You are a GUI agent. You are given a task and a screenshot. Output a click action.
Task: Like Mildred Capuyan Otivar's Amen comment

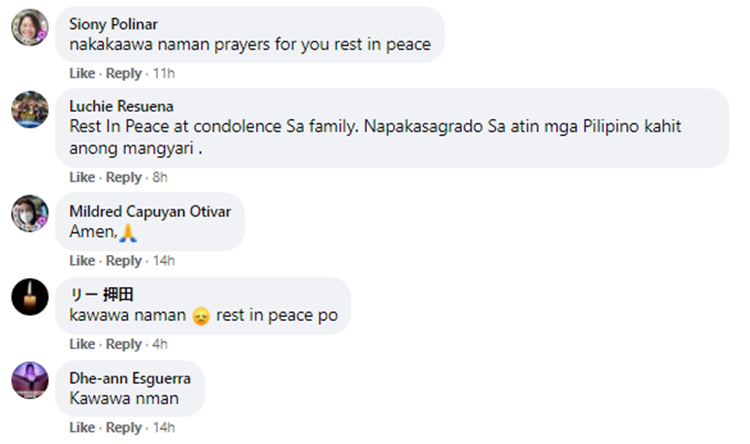click(x=82, y=261)
